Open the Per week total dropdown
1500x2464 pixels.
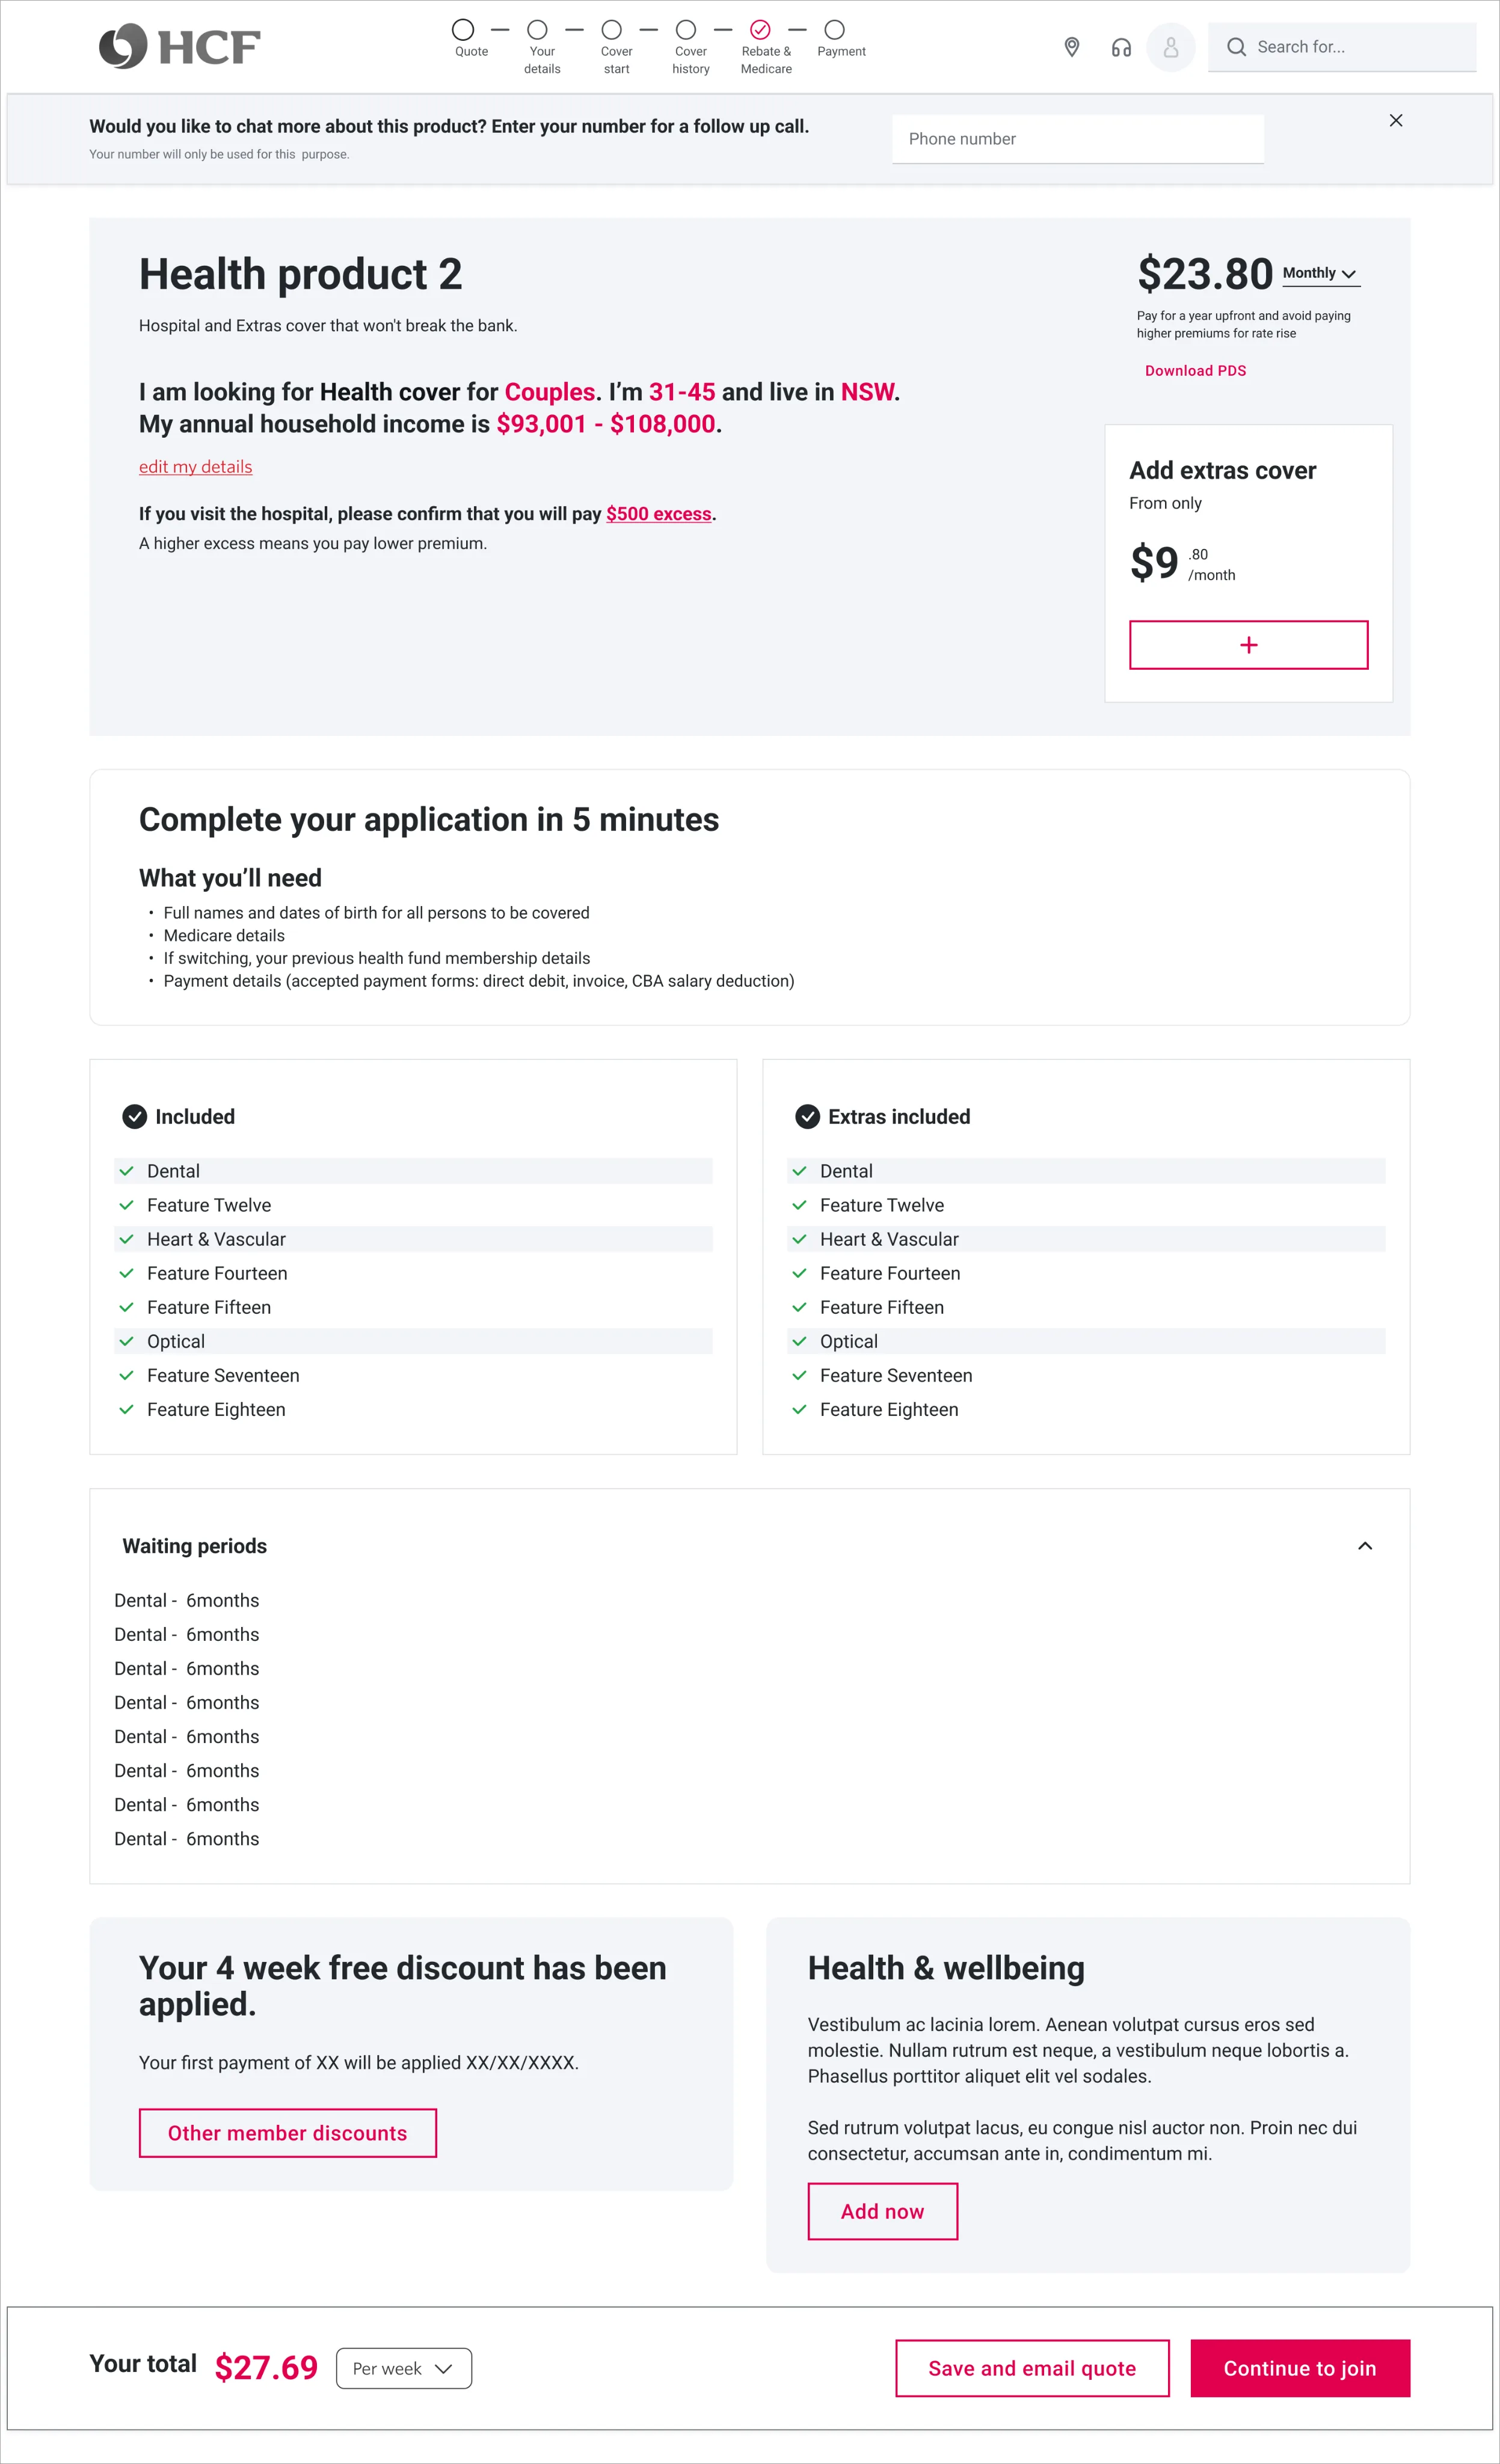[x=404, y=2368]
